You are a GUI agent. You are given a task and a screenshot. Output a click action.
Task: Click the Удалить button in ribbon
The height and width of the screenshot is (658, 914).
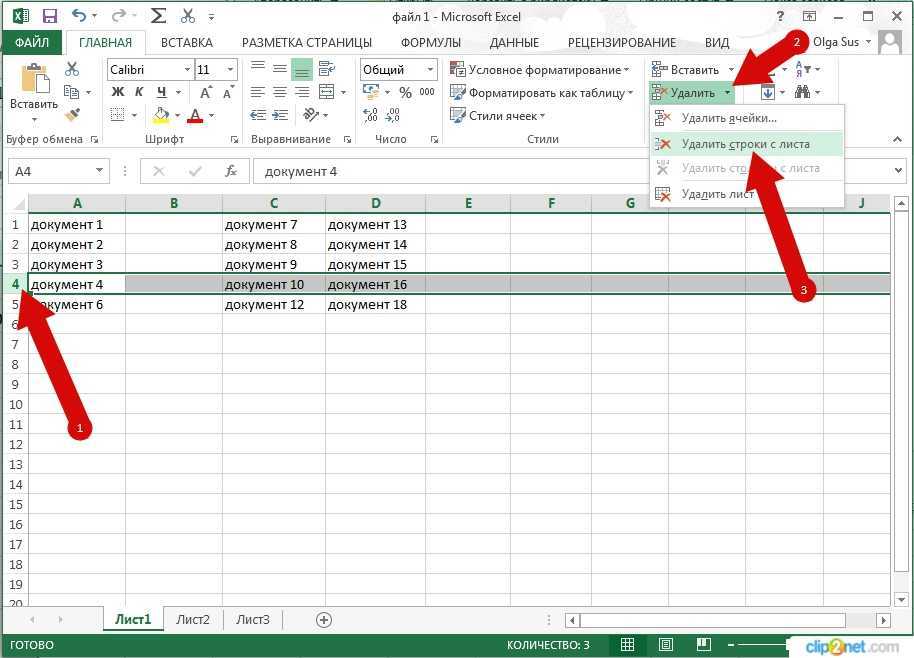(x=691, y=93)
